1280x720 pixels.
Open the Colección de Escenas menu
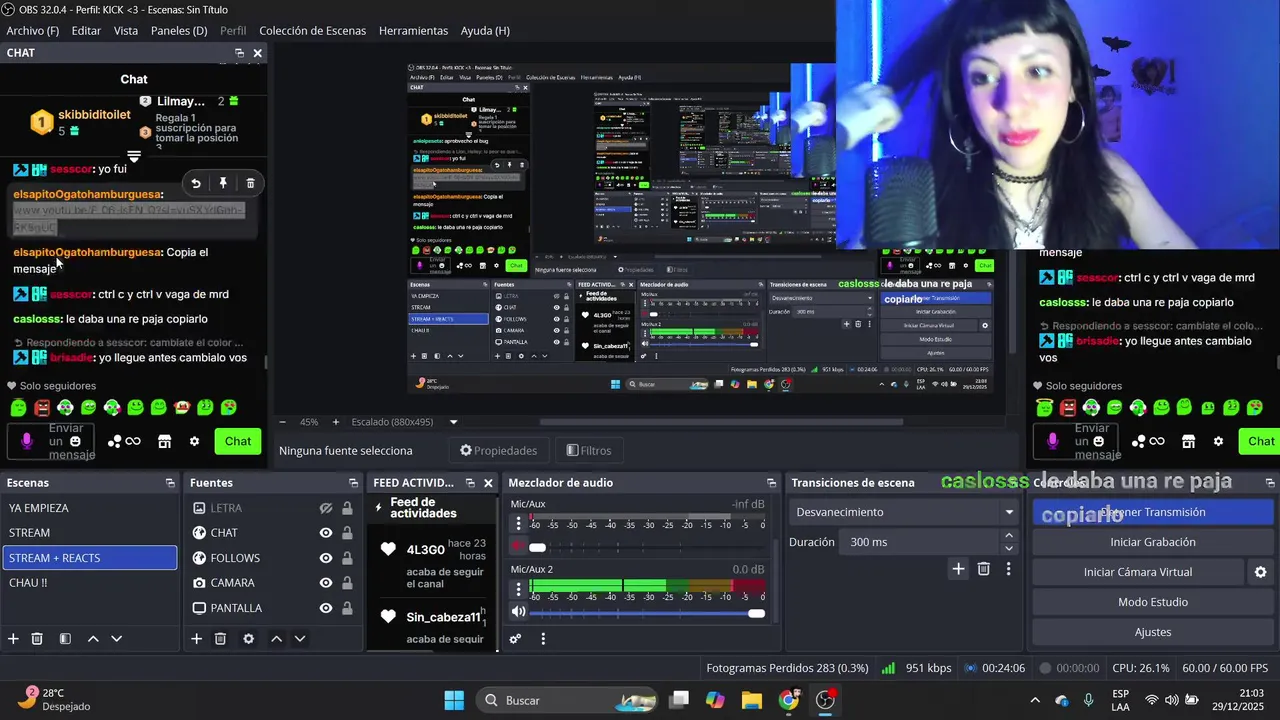coord(312,31)
